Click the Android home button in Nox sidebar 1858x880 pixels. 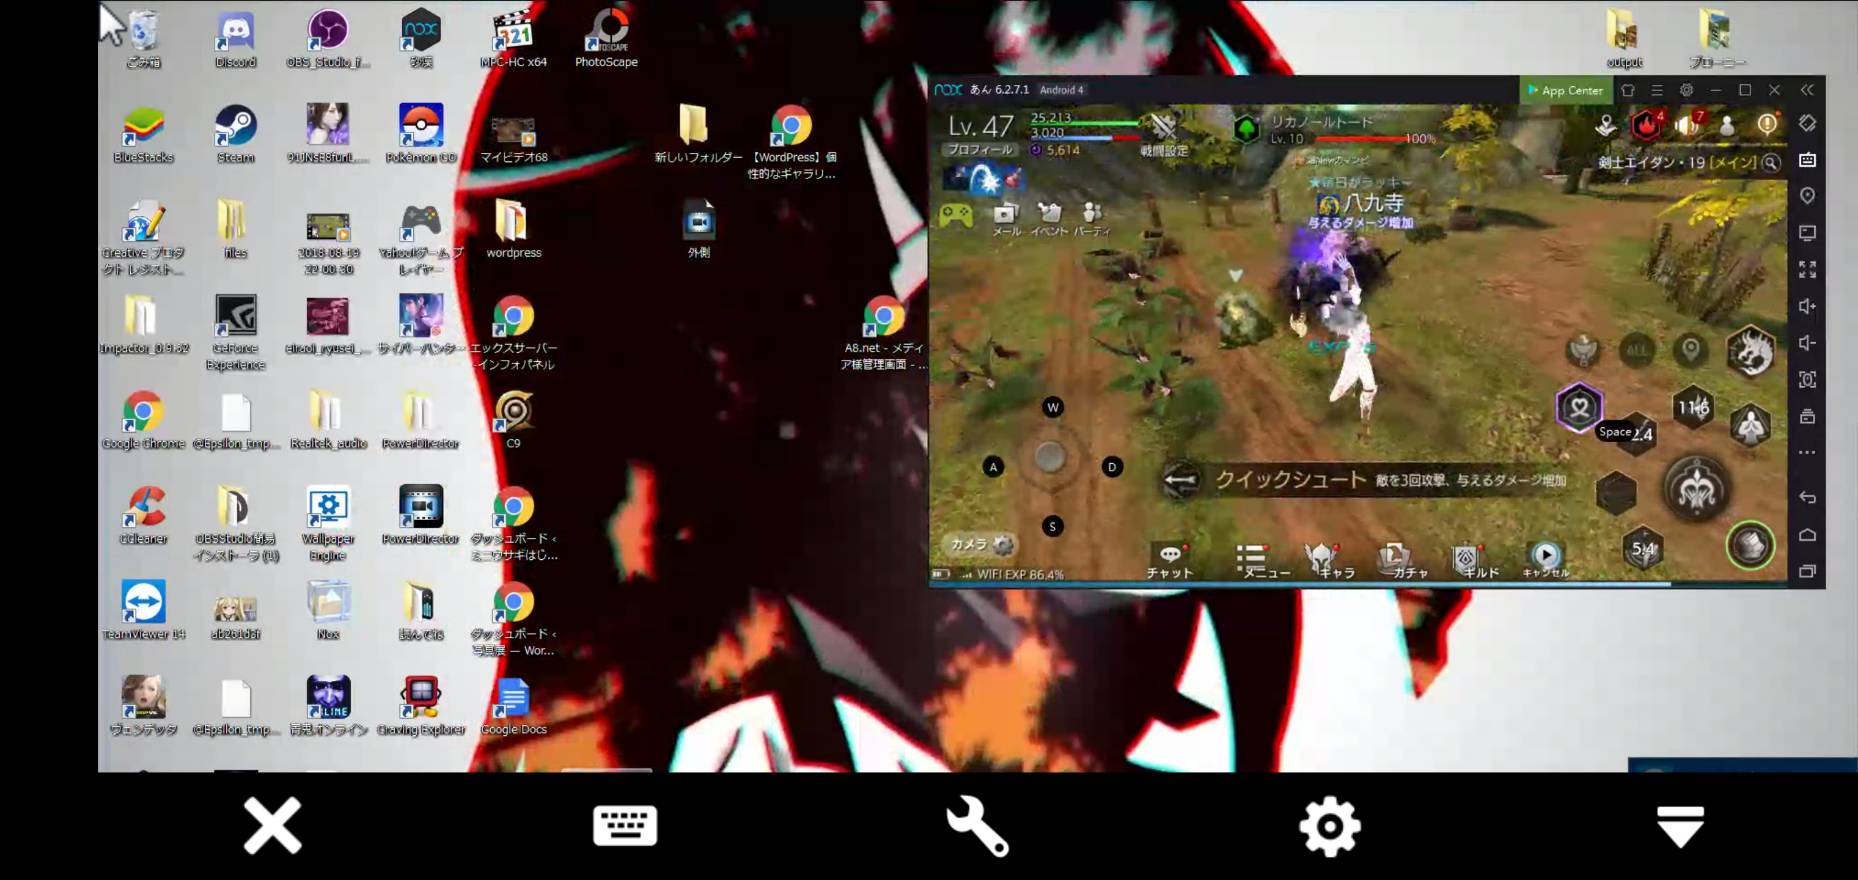coord(1807,535)
